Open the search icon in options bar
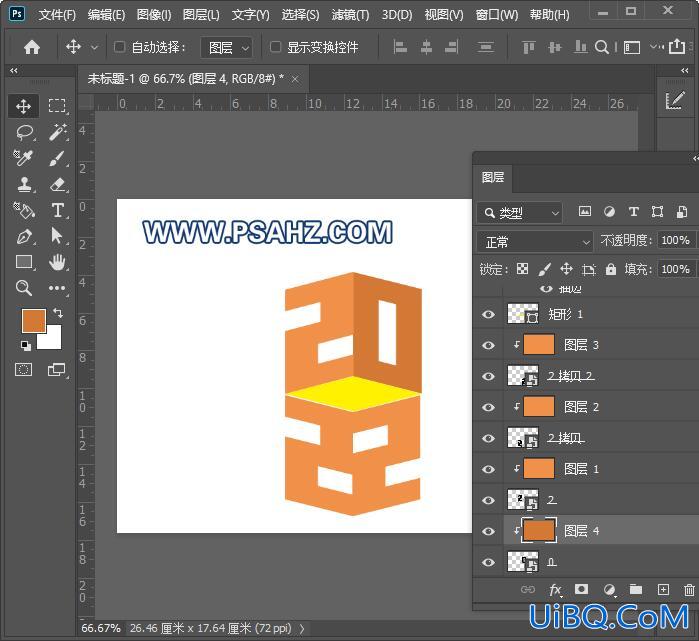 click(602, 47)
